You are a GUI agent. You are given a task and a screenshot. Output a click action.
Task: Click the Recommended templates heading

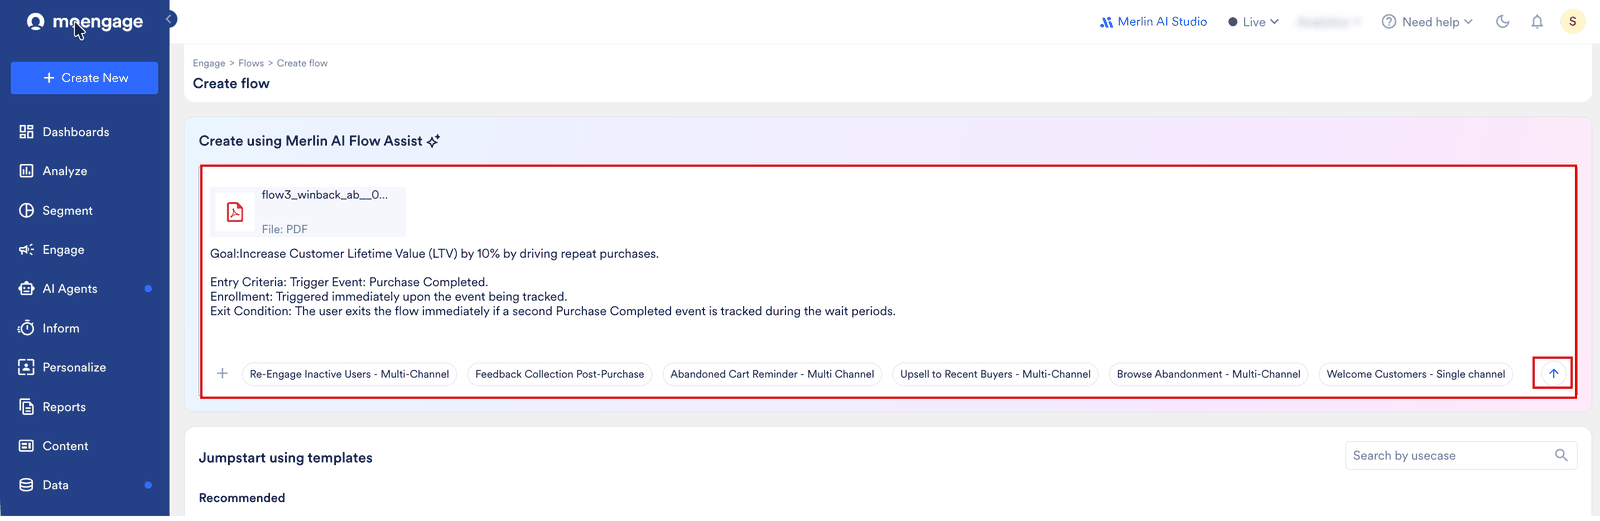point(242,498)
